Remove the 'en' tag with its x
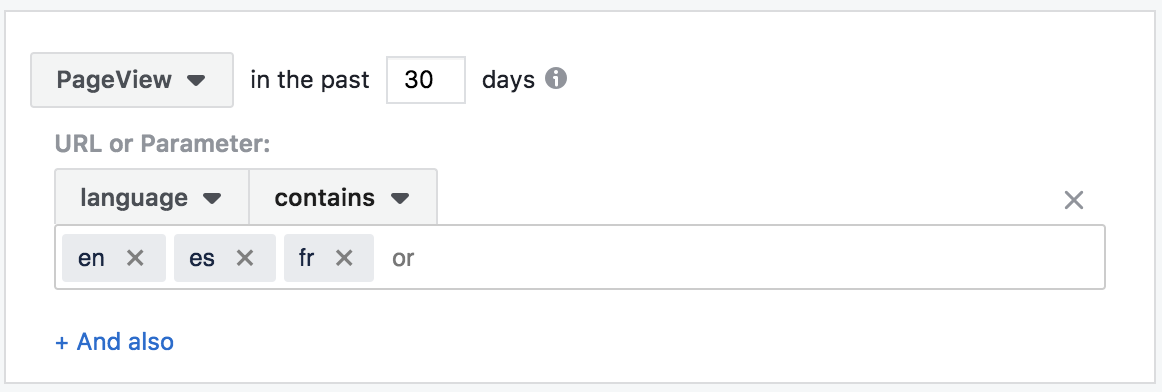The width and height of the screenshot is (1162, 392). 135,258
